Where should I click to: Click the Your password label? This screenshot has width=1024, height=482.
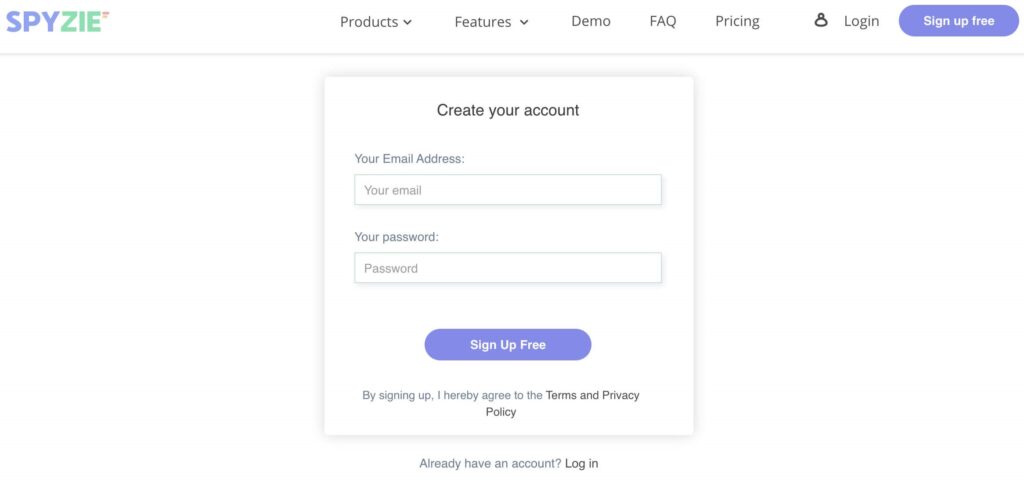[x=396, y=237]
